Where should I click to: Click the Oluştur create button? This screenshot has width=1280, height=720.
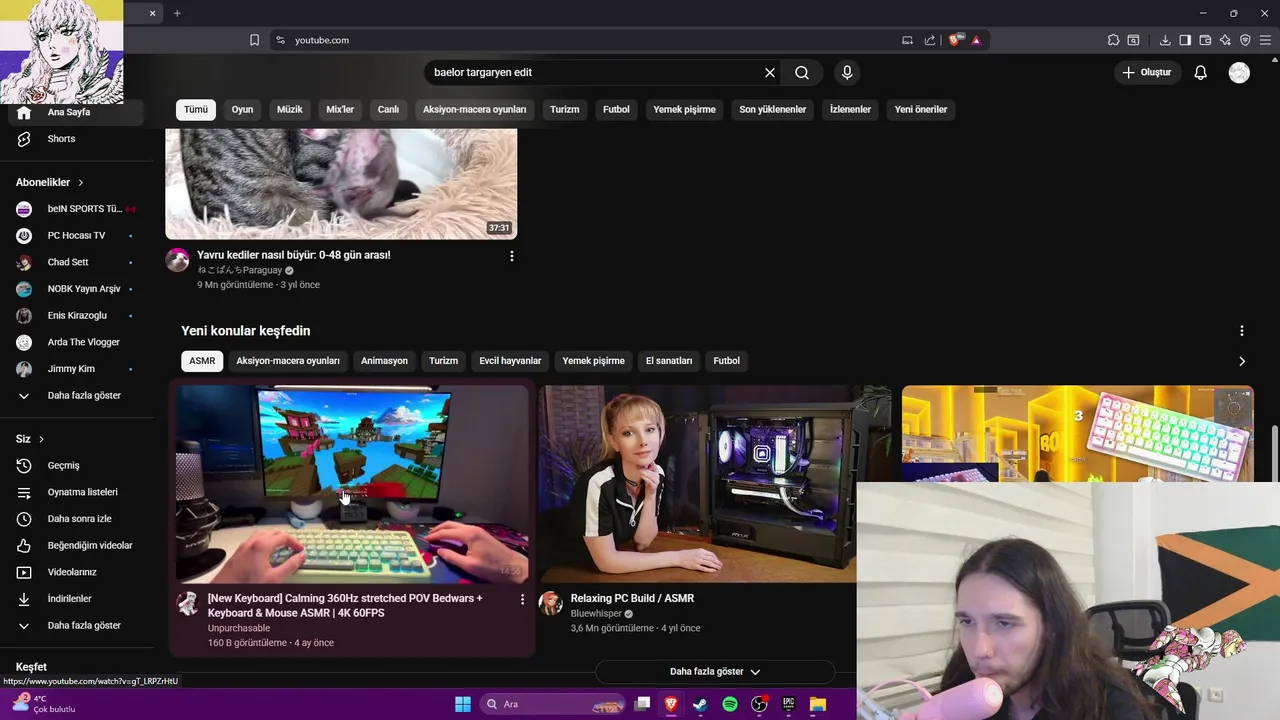(x=1146, y=73)
